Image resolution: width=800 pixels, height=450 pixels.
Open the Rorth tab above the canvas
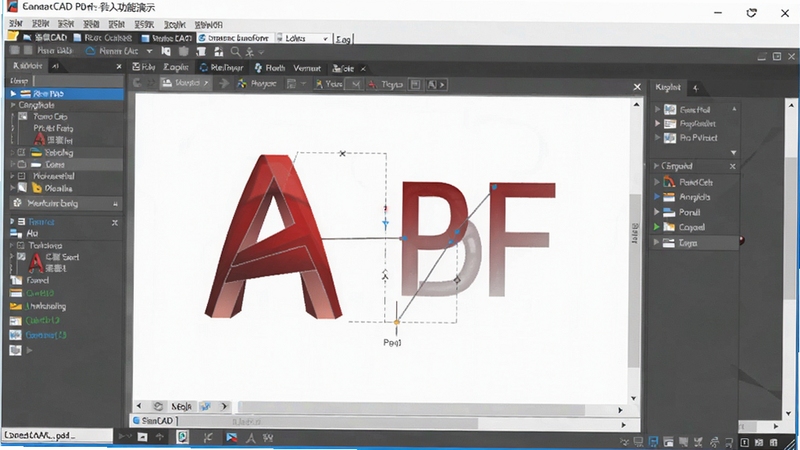tap(270, 67)
